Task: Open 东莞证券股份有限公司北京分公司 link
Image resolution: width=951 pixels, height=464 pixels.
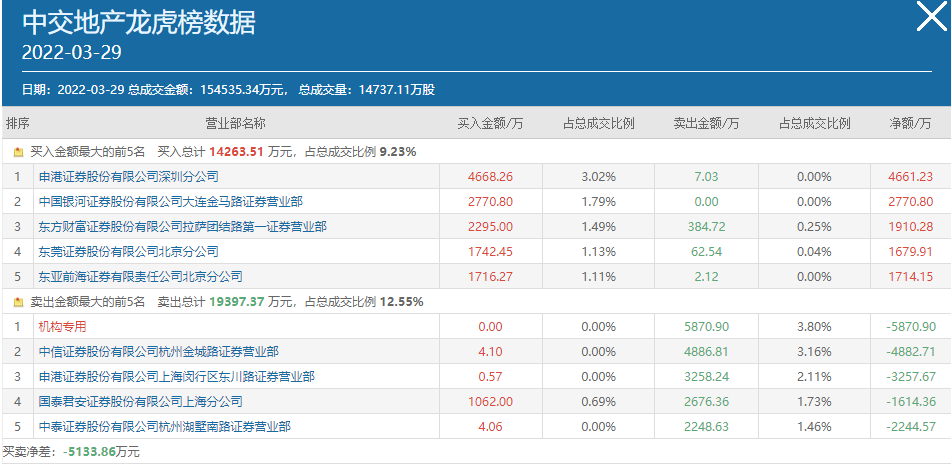Action: (128, 252)
